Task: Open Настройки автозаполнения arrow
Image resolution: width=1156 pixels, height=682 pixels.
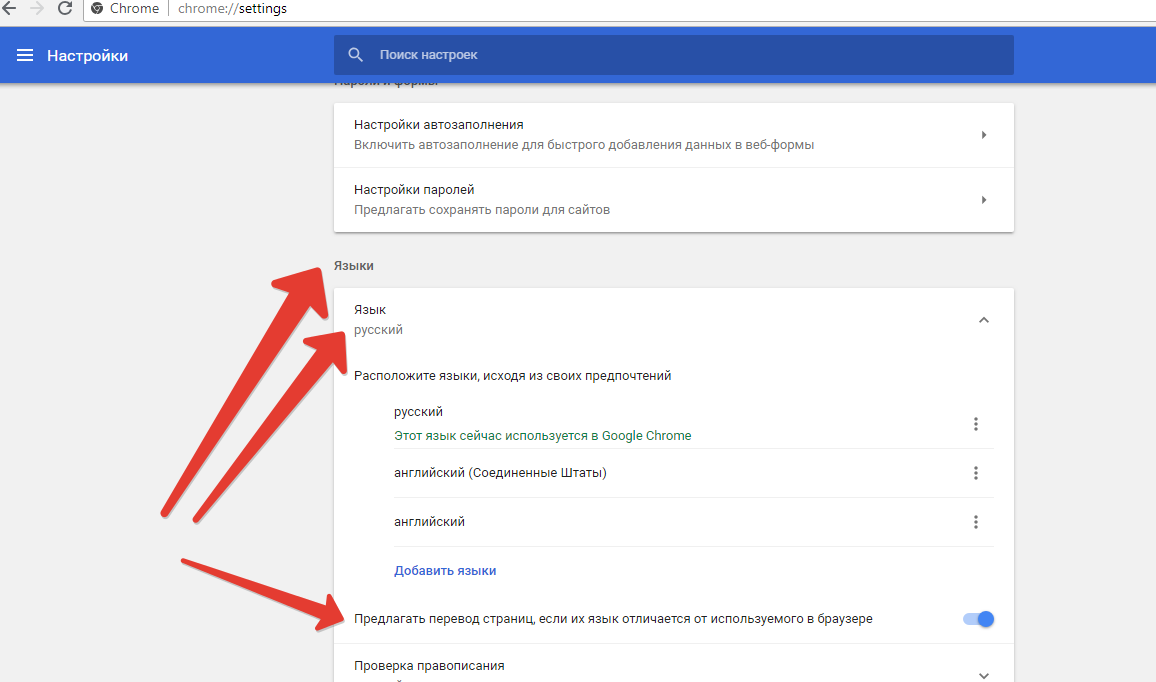Action: tap(983, 135)
